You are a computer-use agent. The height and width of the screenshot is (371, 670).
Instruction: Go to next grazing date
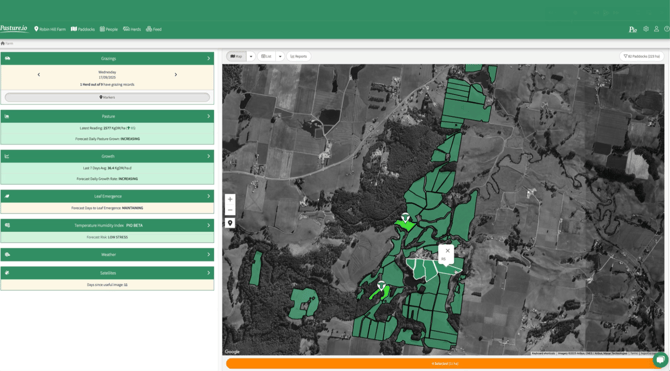pos(176,74)
